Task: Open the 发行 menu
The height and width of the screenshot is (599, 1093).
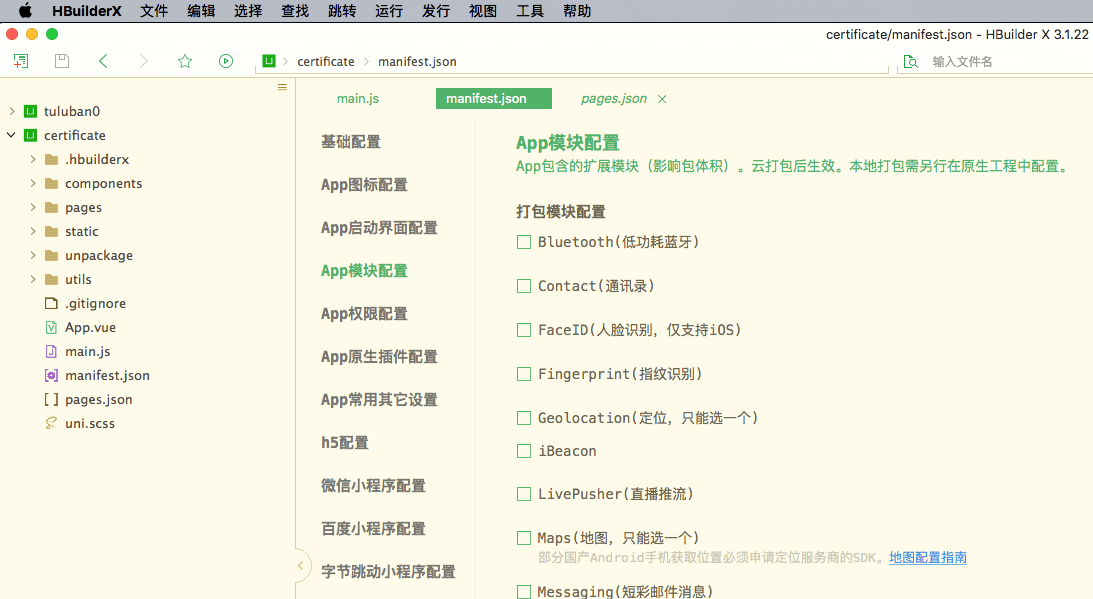Action: 436,11
